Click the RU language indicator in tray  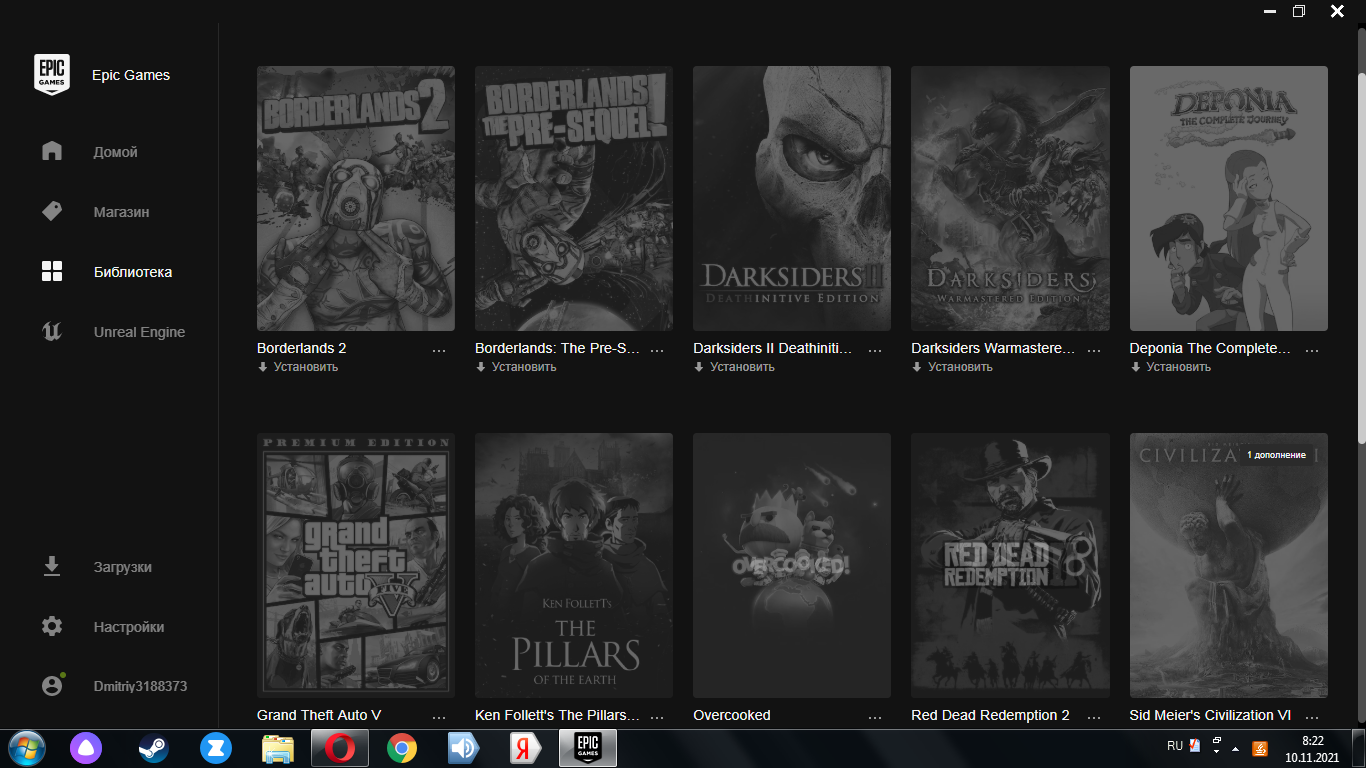tap(1175, 746)
